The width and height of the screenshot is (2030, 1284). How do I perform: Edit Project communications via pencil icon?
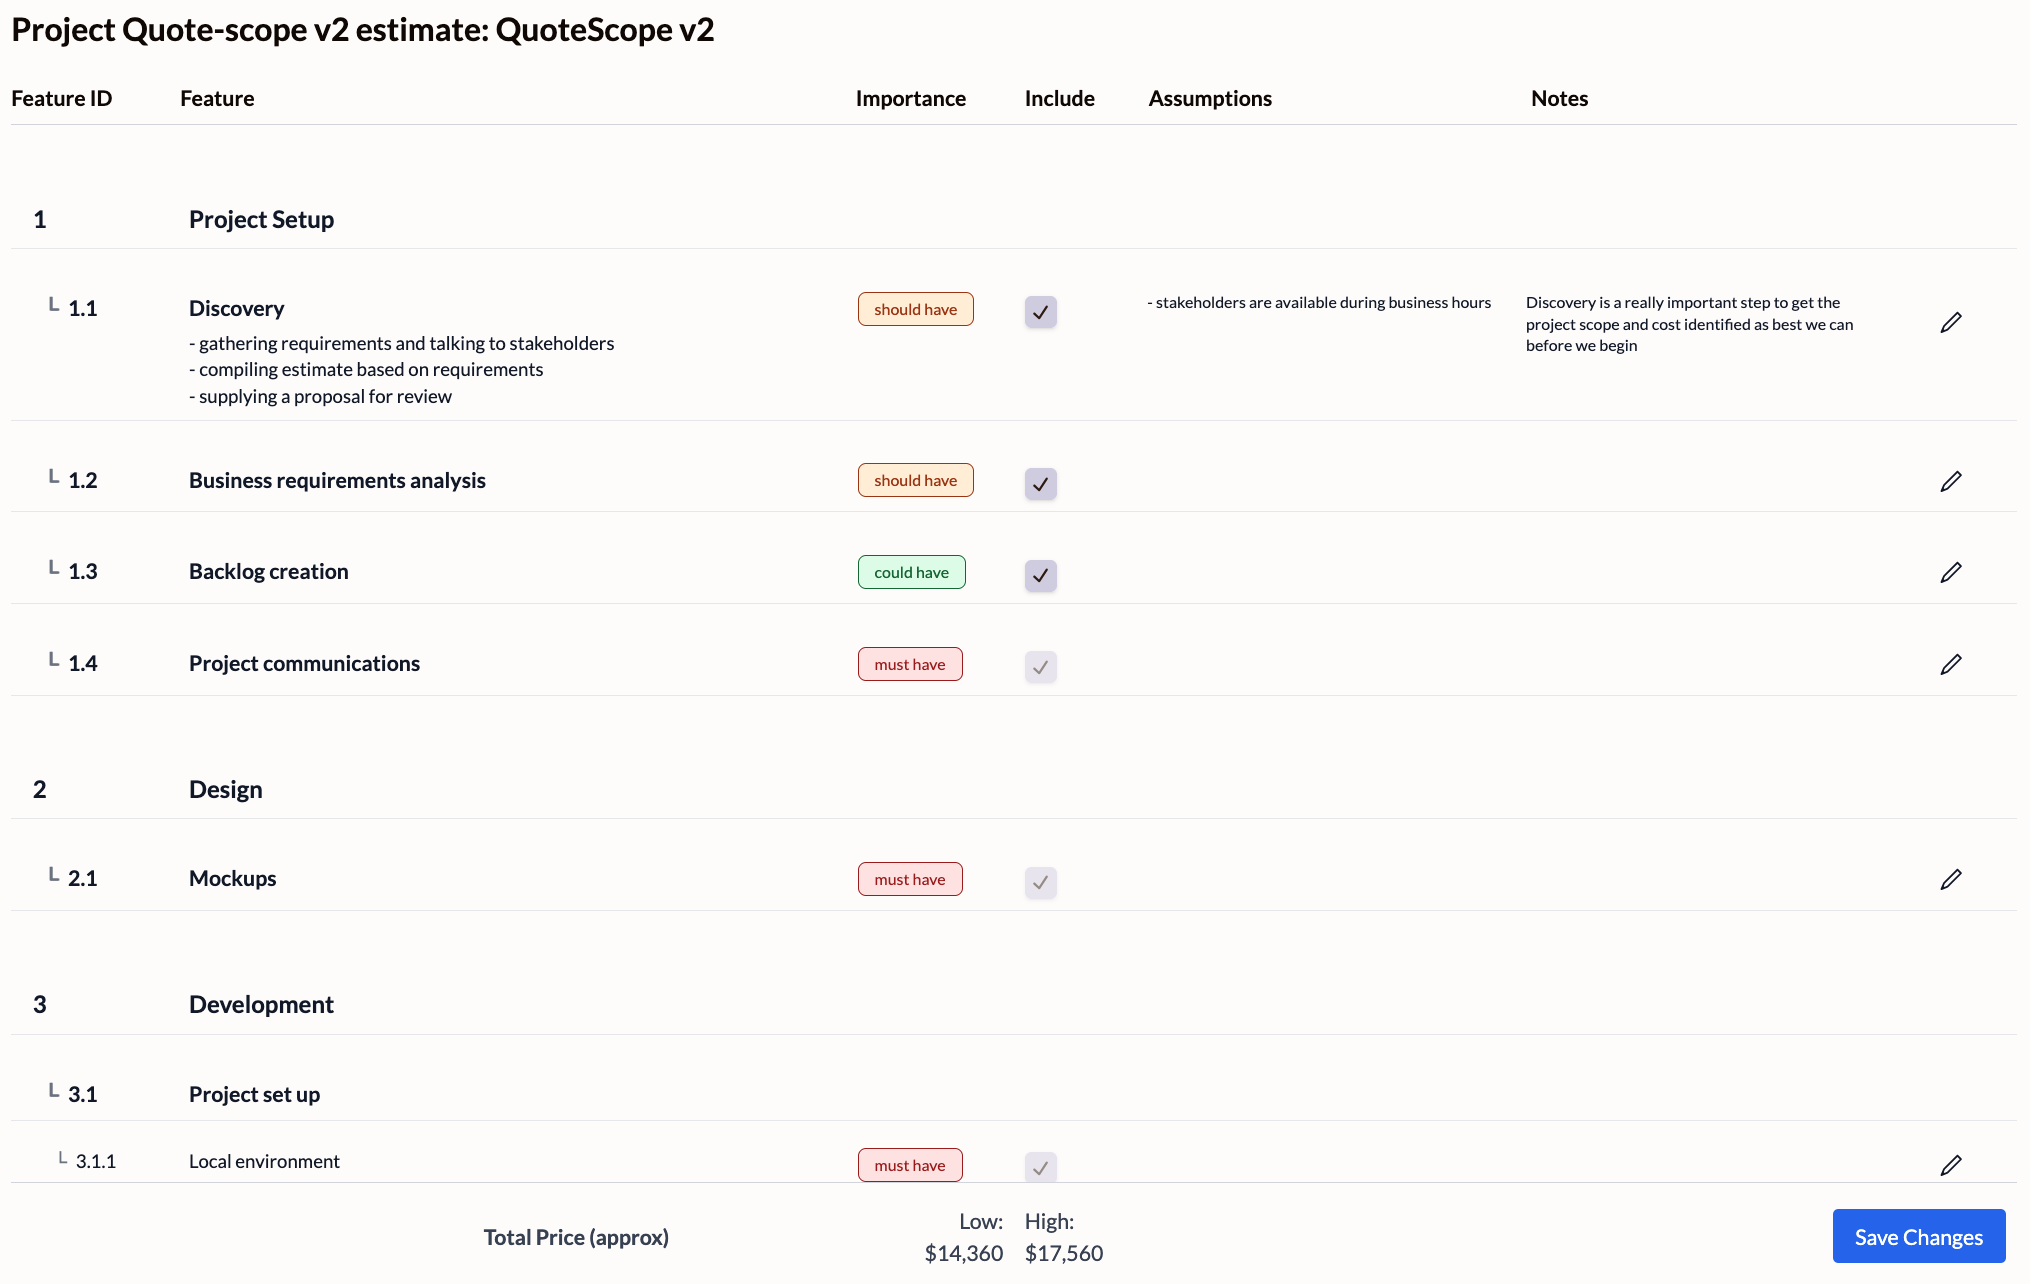pos(1953,664)
